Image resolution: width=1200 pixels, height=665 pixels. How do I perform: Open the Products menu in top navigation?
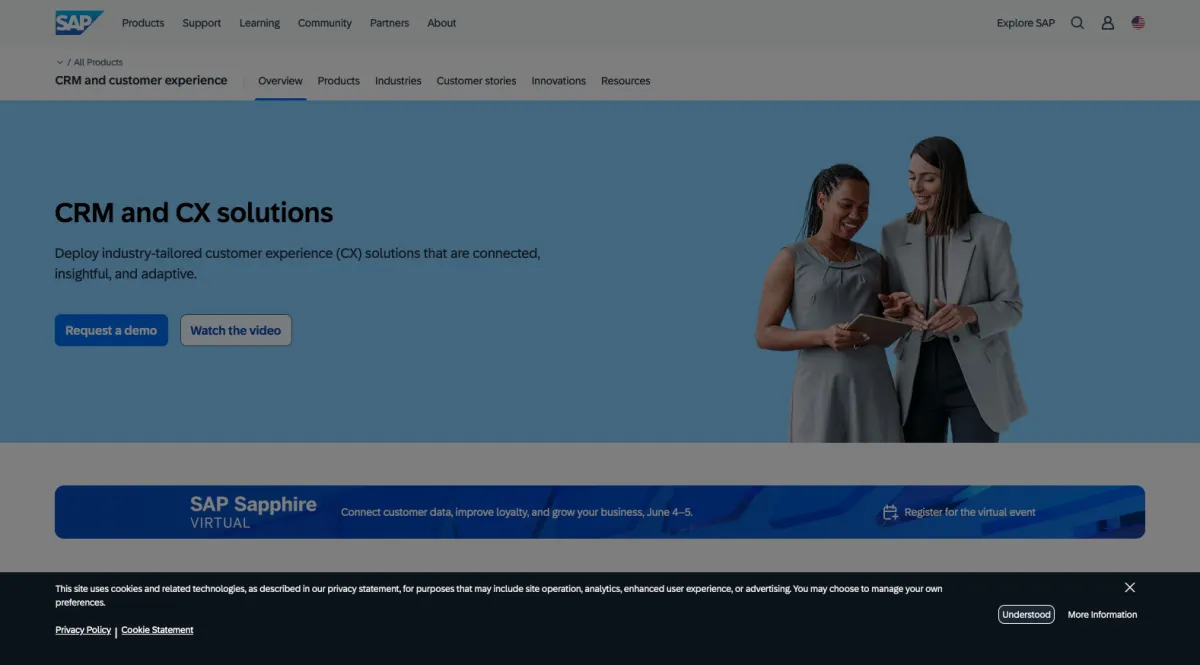point(143,23)
